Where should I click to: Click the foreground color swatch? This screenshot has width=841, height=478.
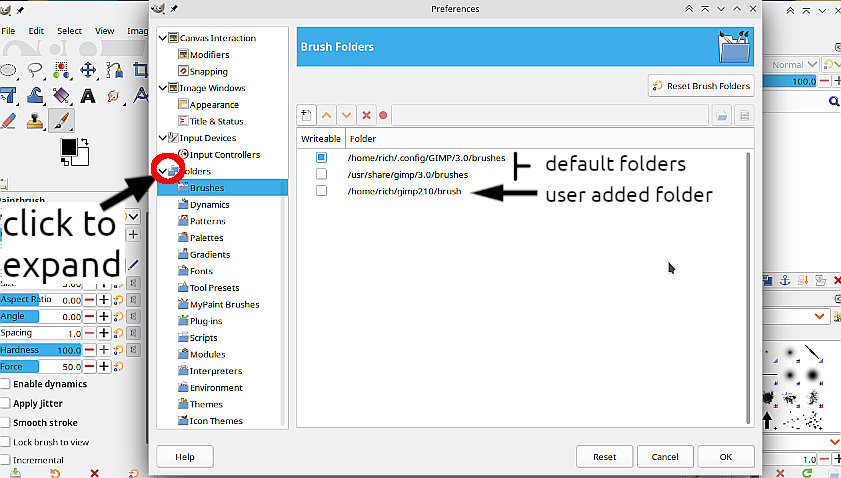click(69, 146)
